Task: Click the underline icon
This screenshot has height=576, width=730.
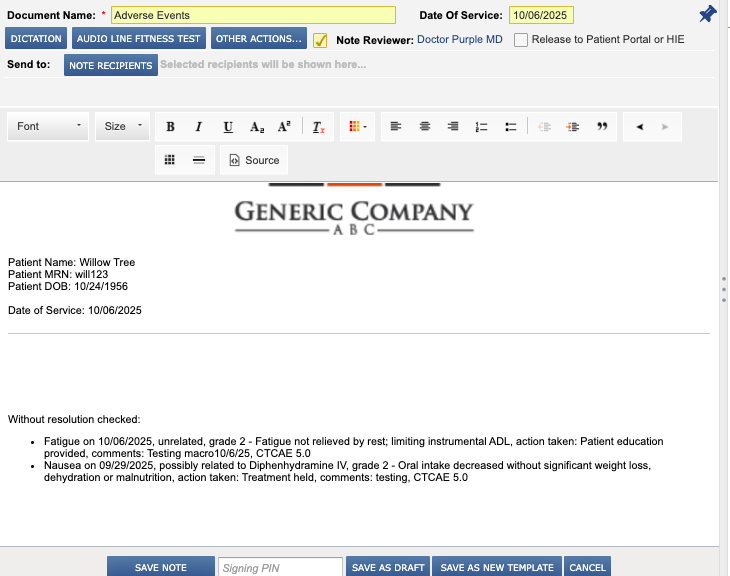Action: pyautogui.click(x=228, y=127)
